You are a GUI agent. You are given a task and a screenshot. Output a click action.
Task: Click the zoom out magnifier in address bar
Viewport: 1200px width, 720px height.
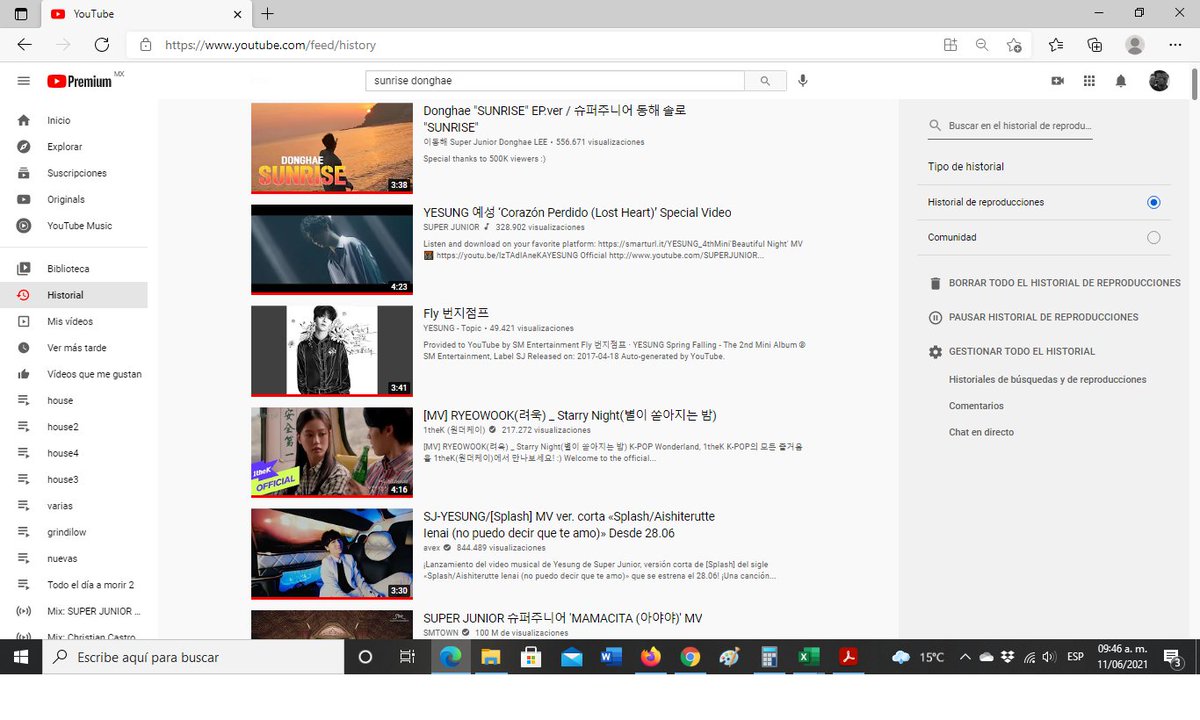(982, 45)
